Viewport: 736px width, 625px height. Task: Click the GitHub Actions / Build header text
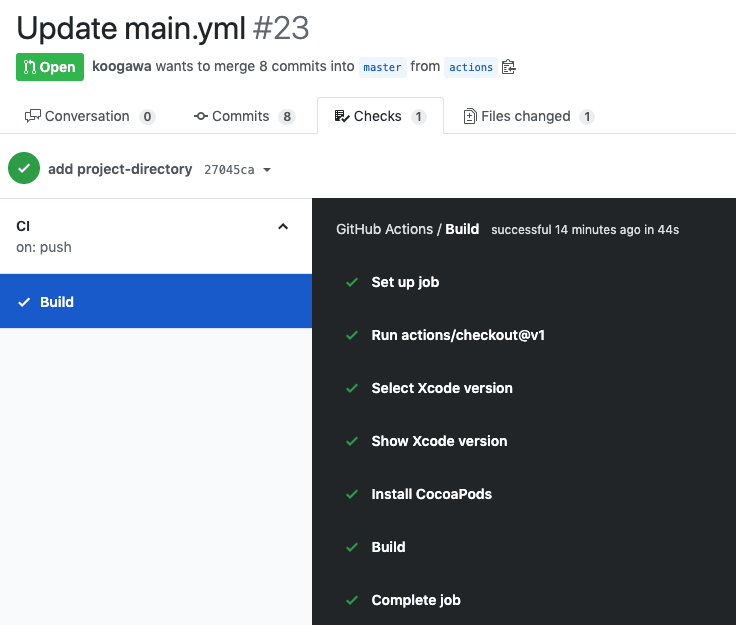[x=407, y=229]
